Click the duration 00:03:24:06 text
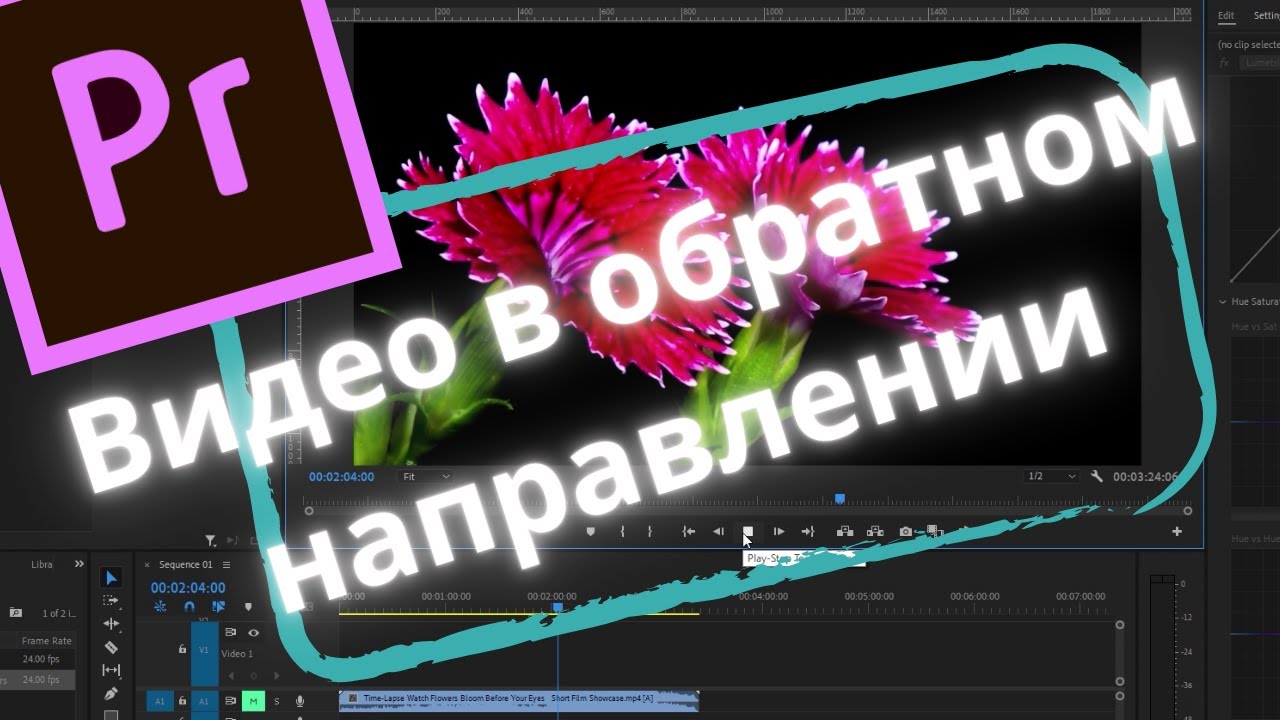Viewport: 1280px width, 720px height. pos(1146,477)
